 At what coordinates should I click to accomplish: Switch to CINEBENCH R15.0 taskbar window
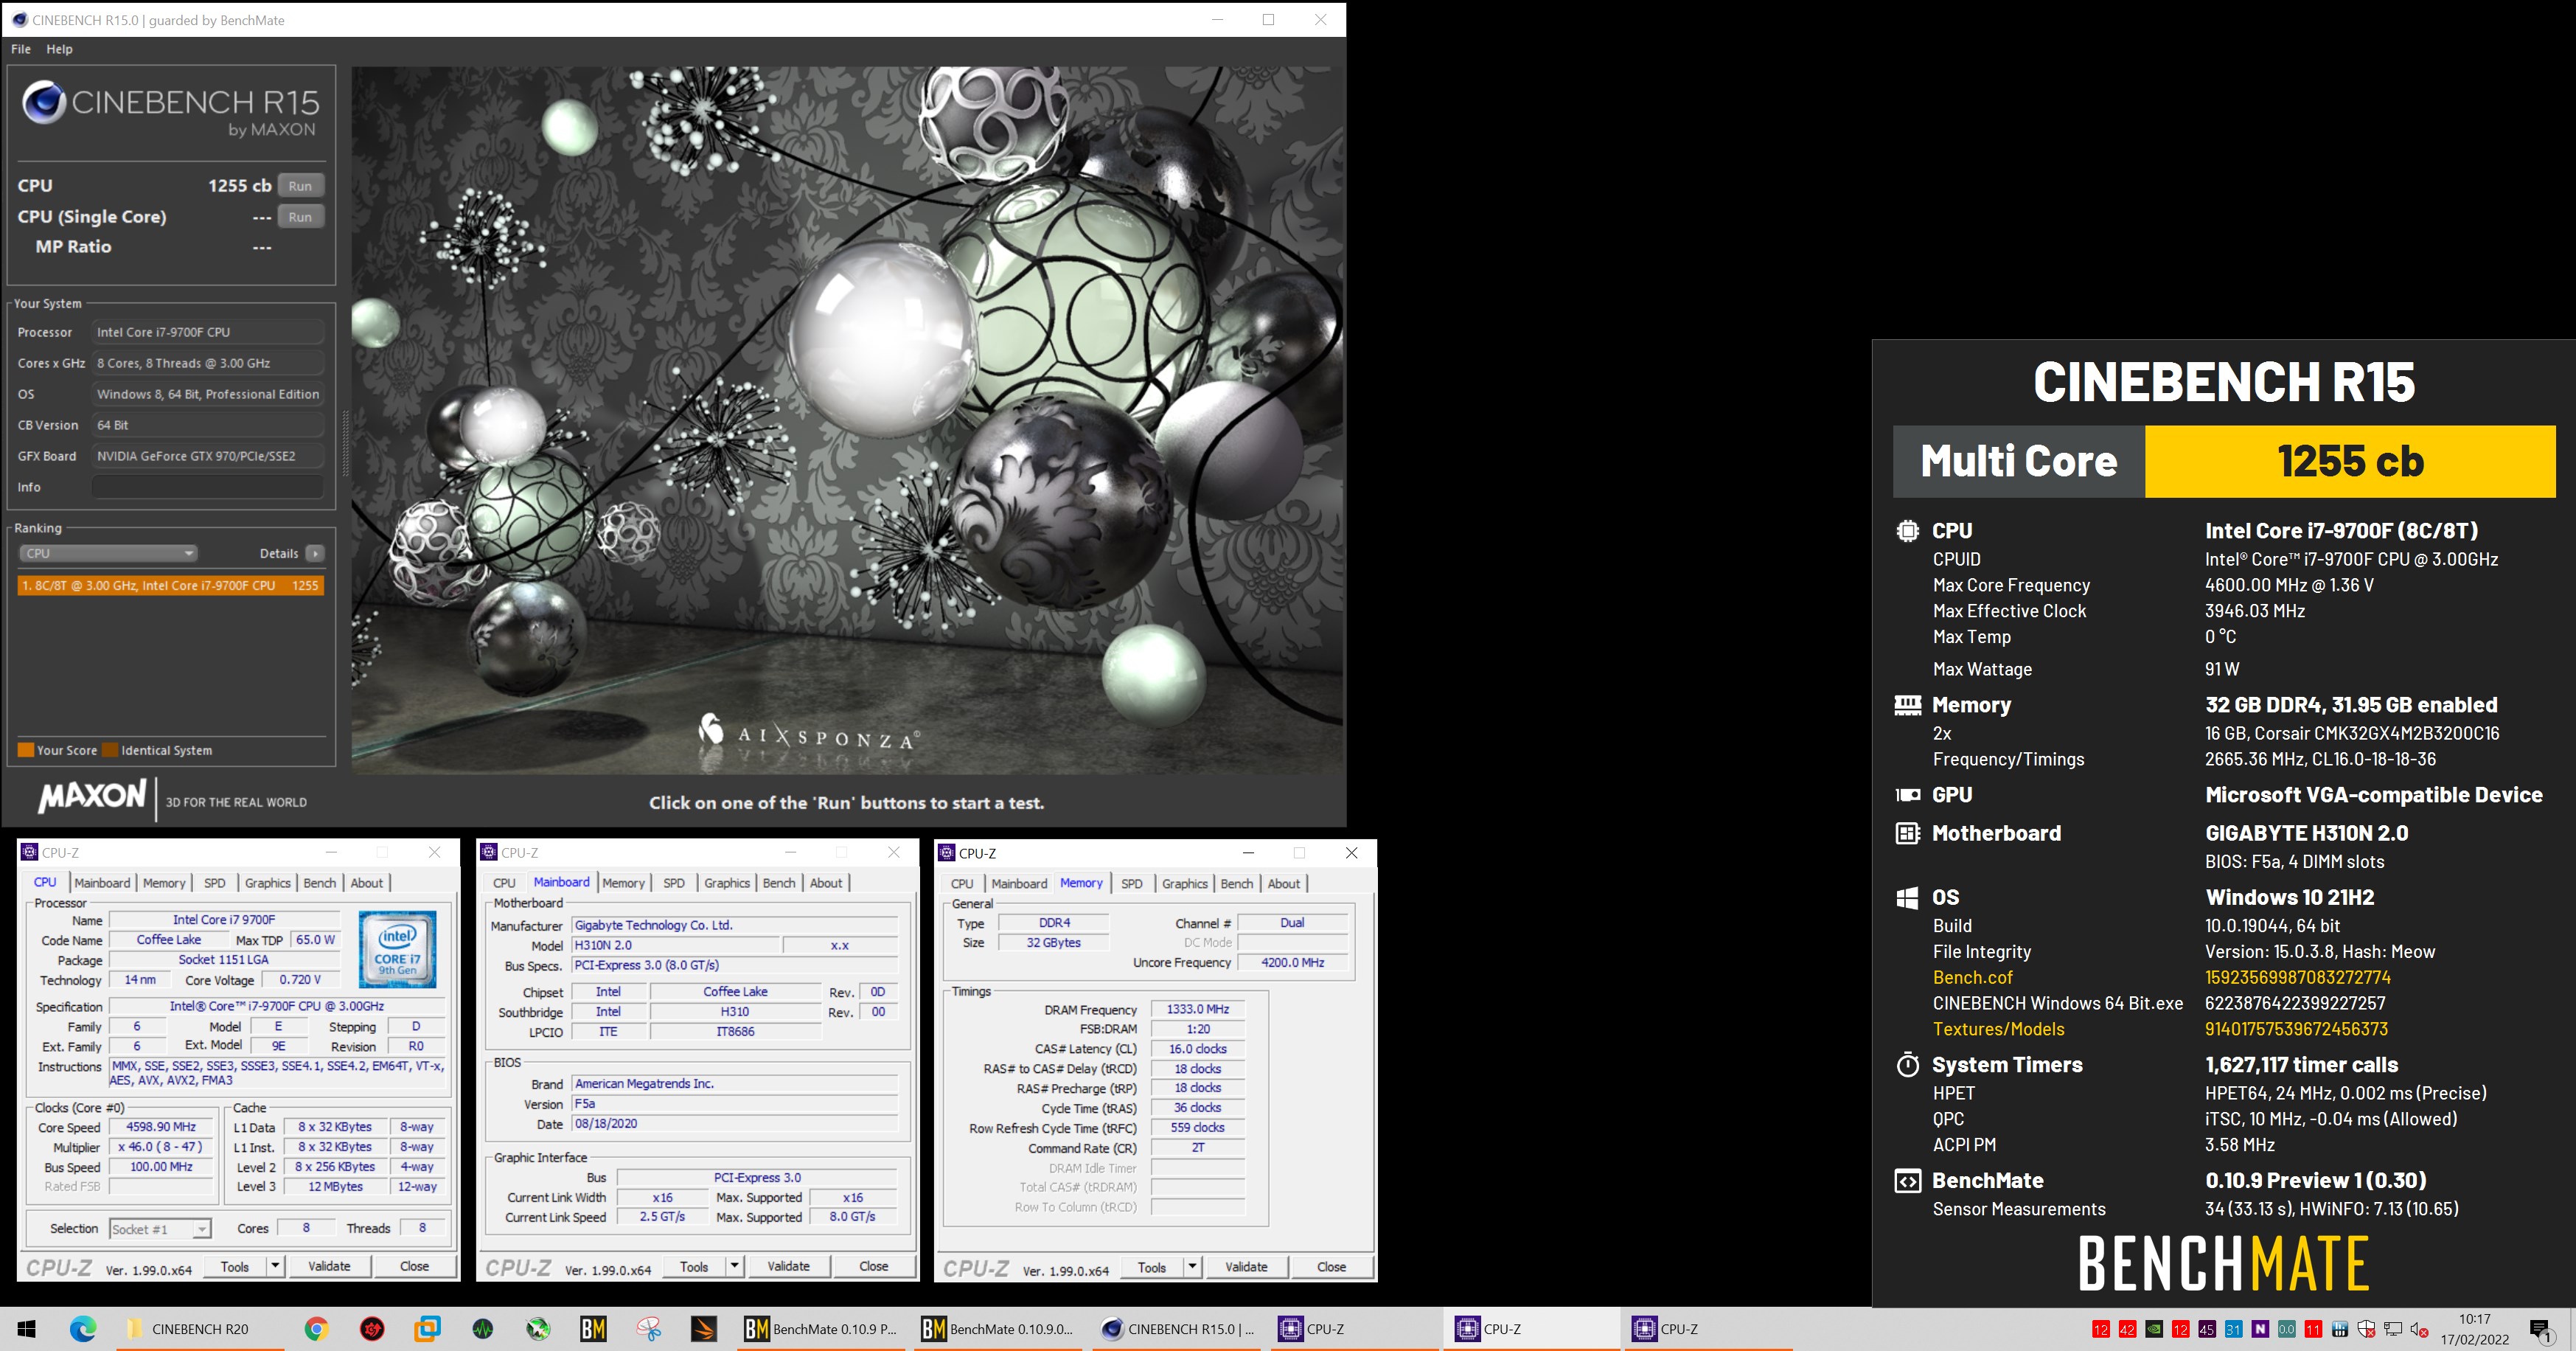coord(1177,1329)
